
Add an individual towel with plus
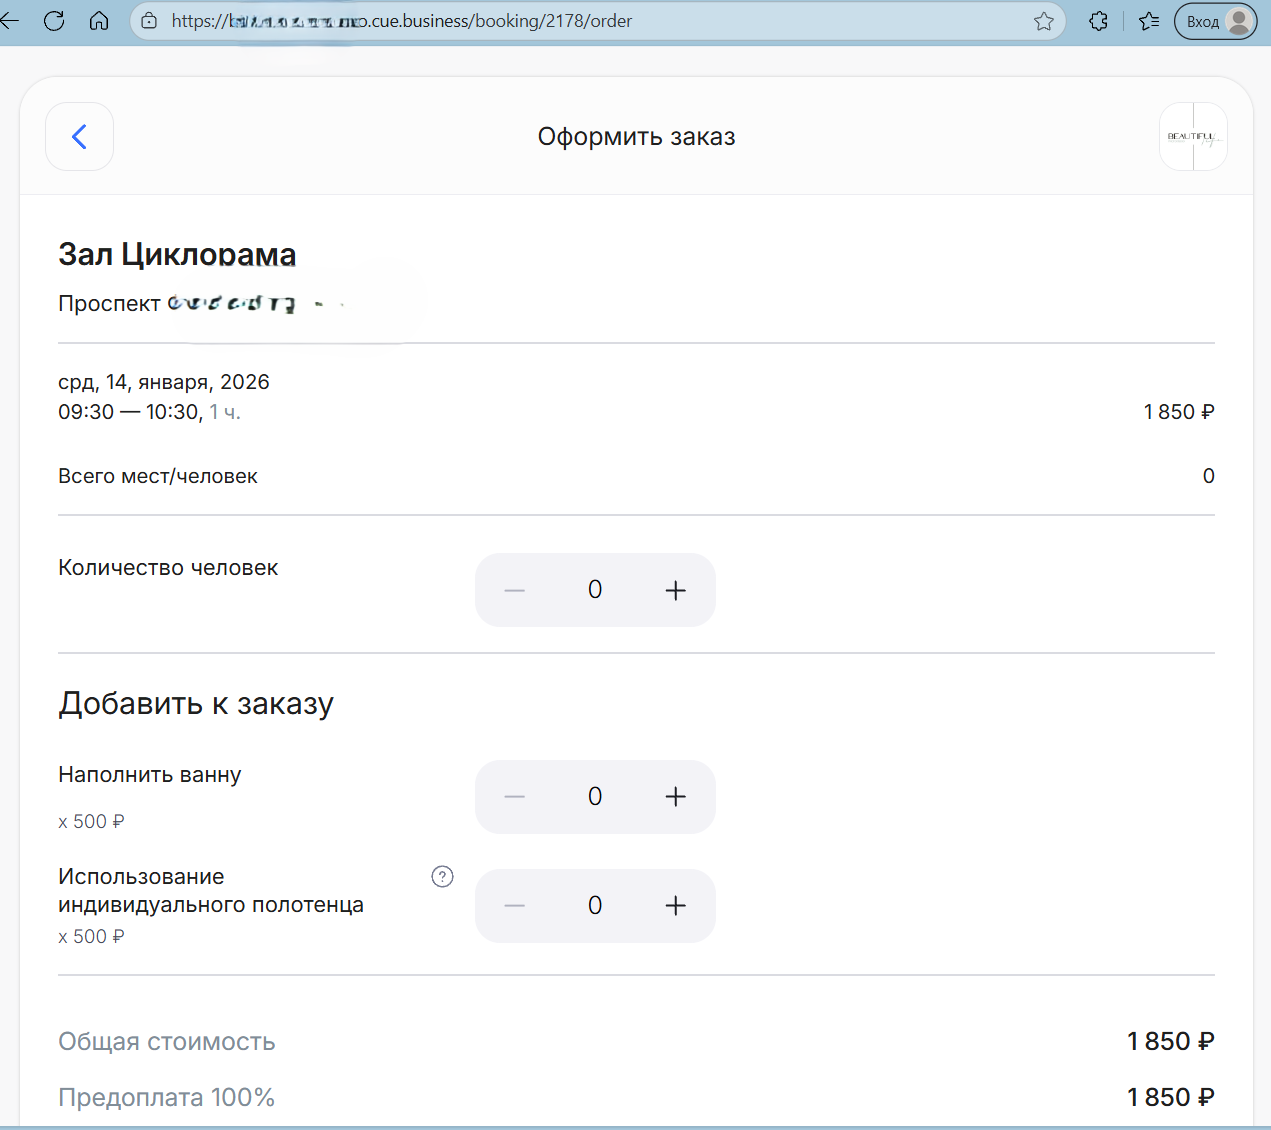[x=675, y=906]
